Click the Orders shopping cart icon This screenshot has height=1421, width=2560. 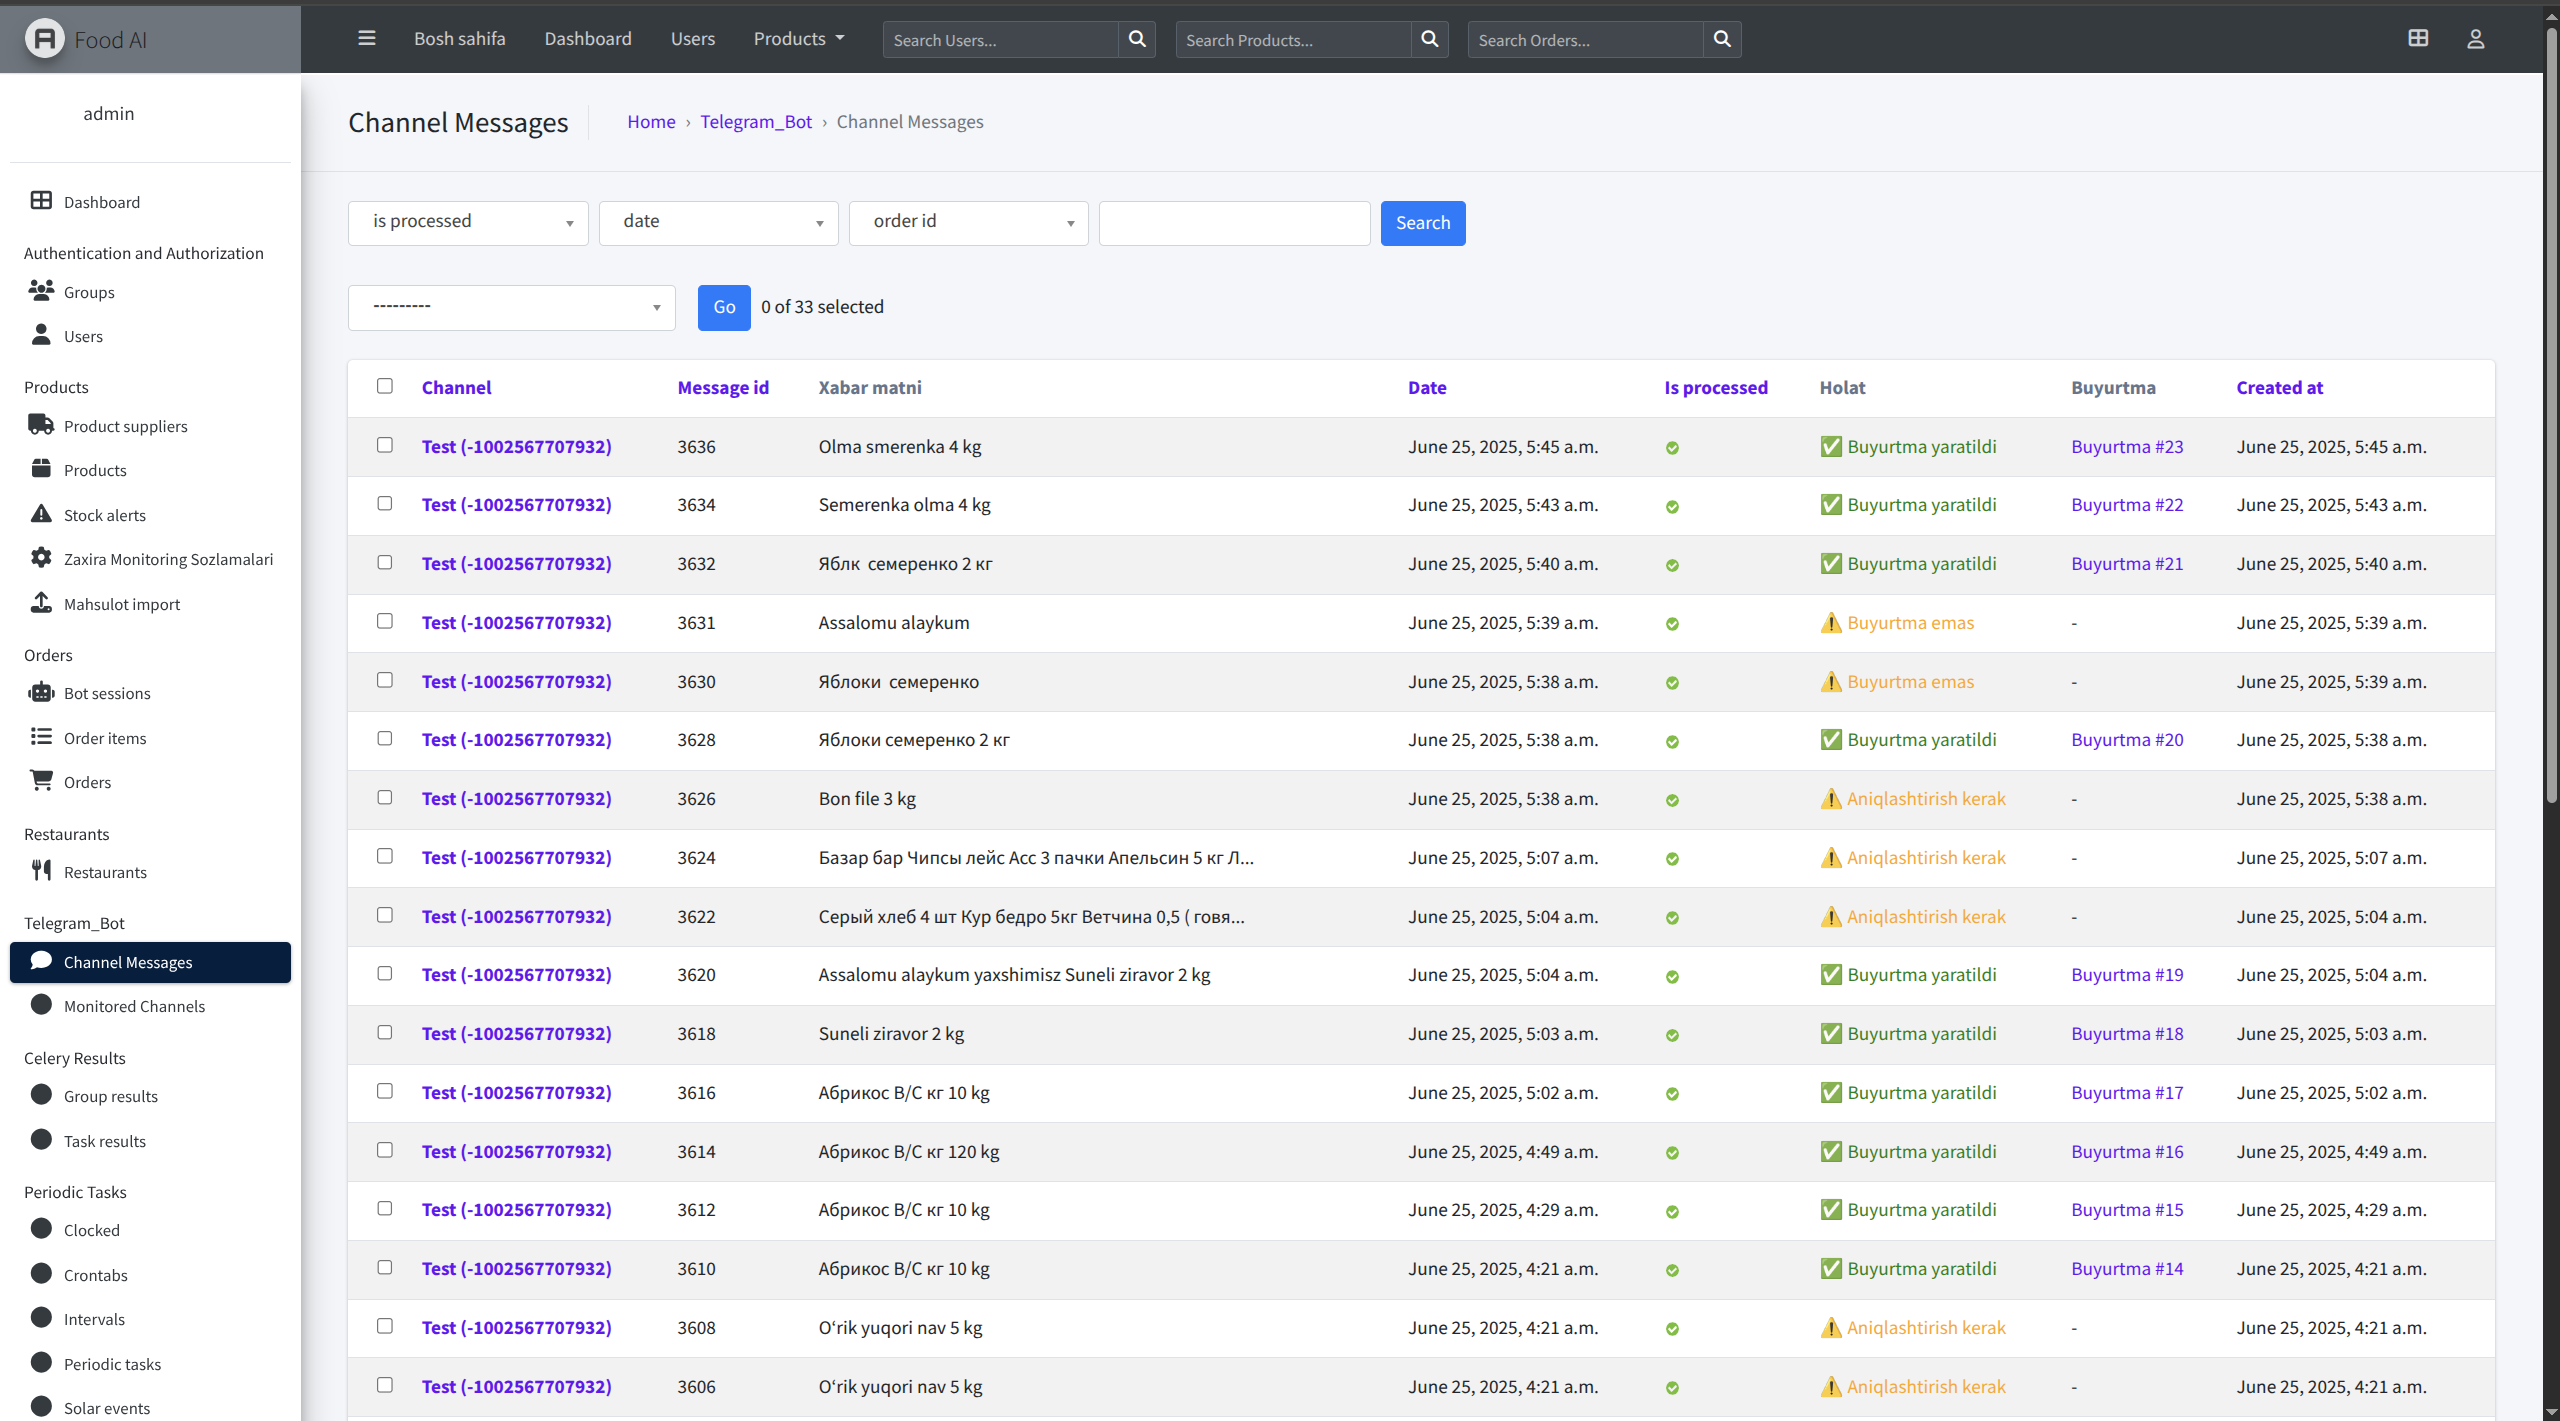coord(41,781)
